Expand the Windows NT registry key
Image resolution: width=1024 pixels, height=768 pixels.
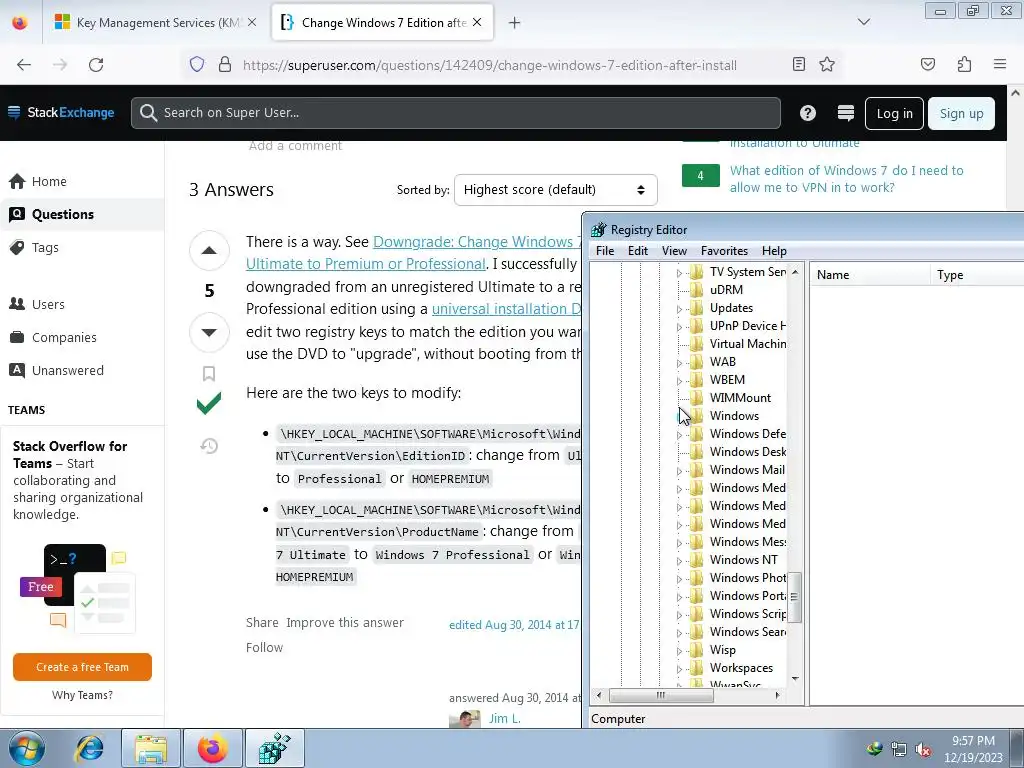[x=679, y=560]
